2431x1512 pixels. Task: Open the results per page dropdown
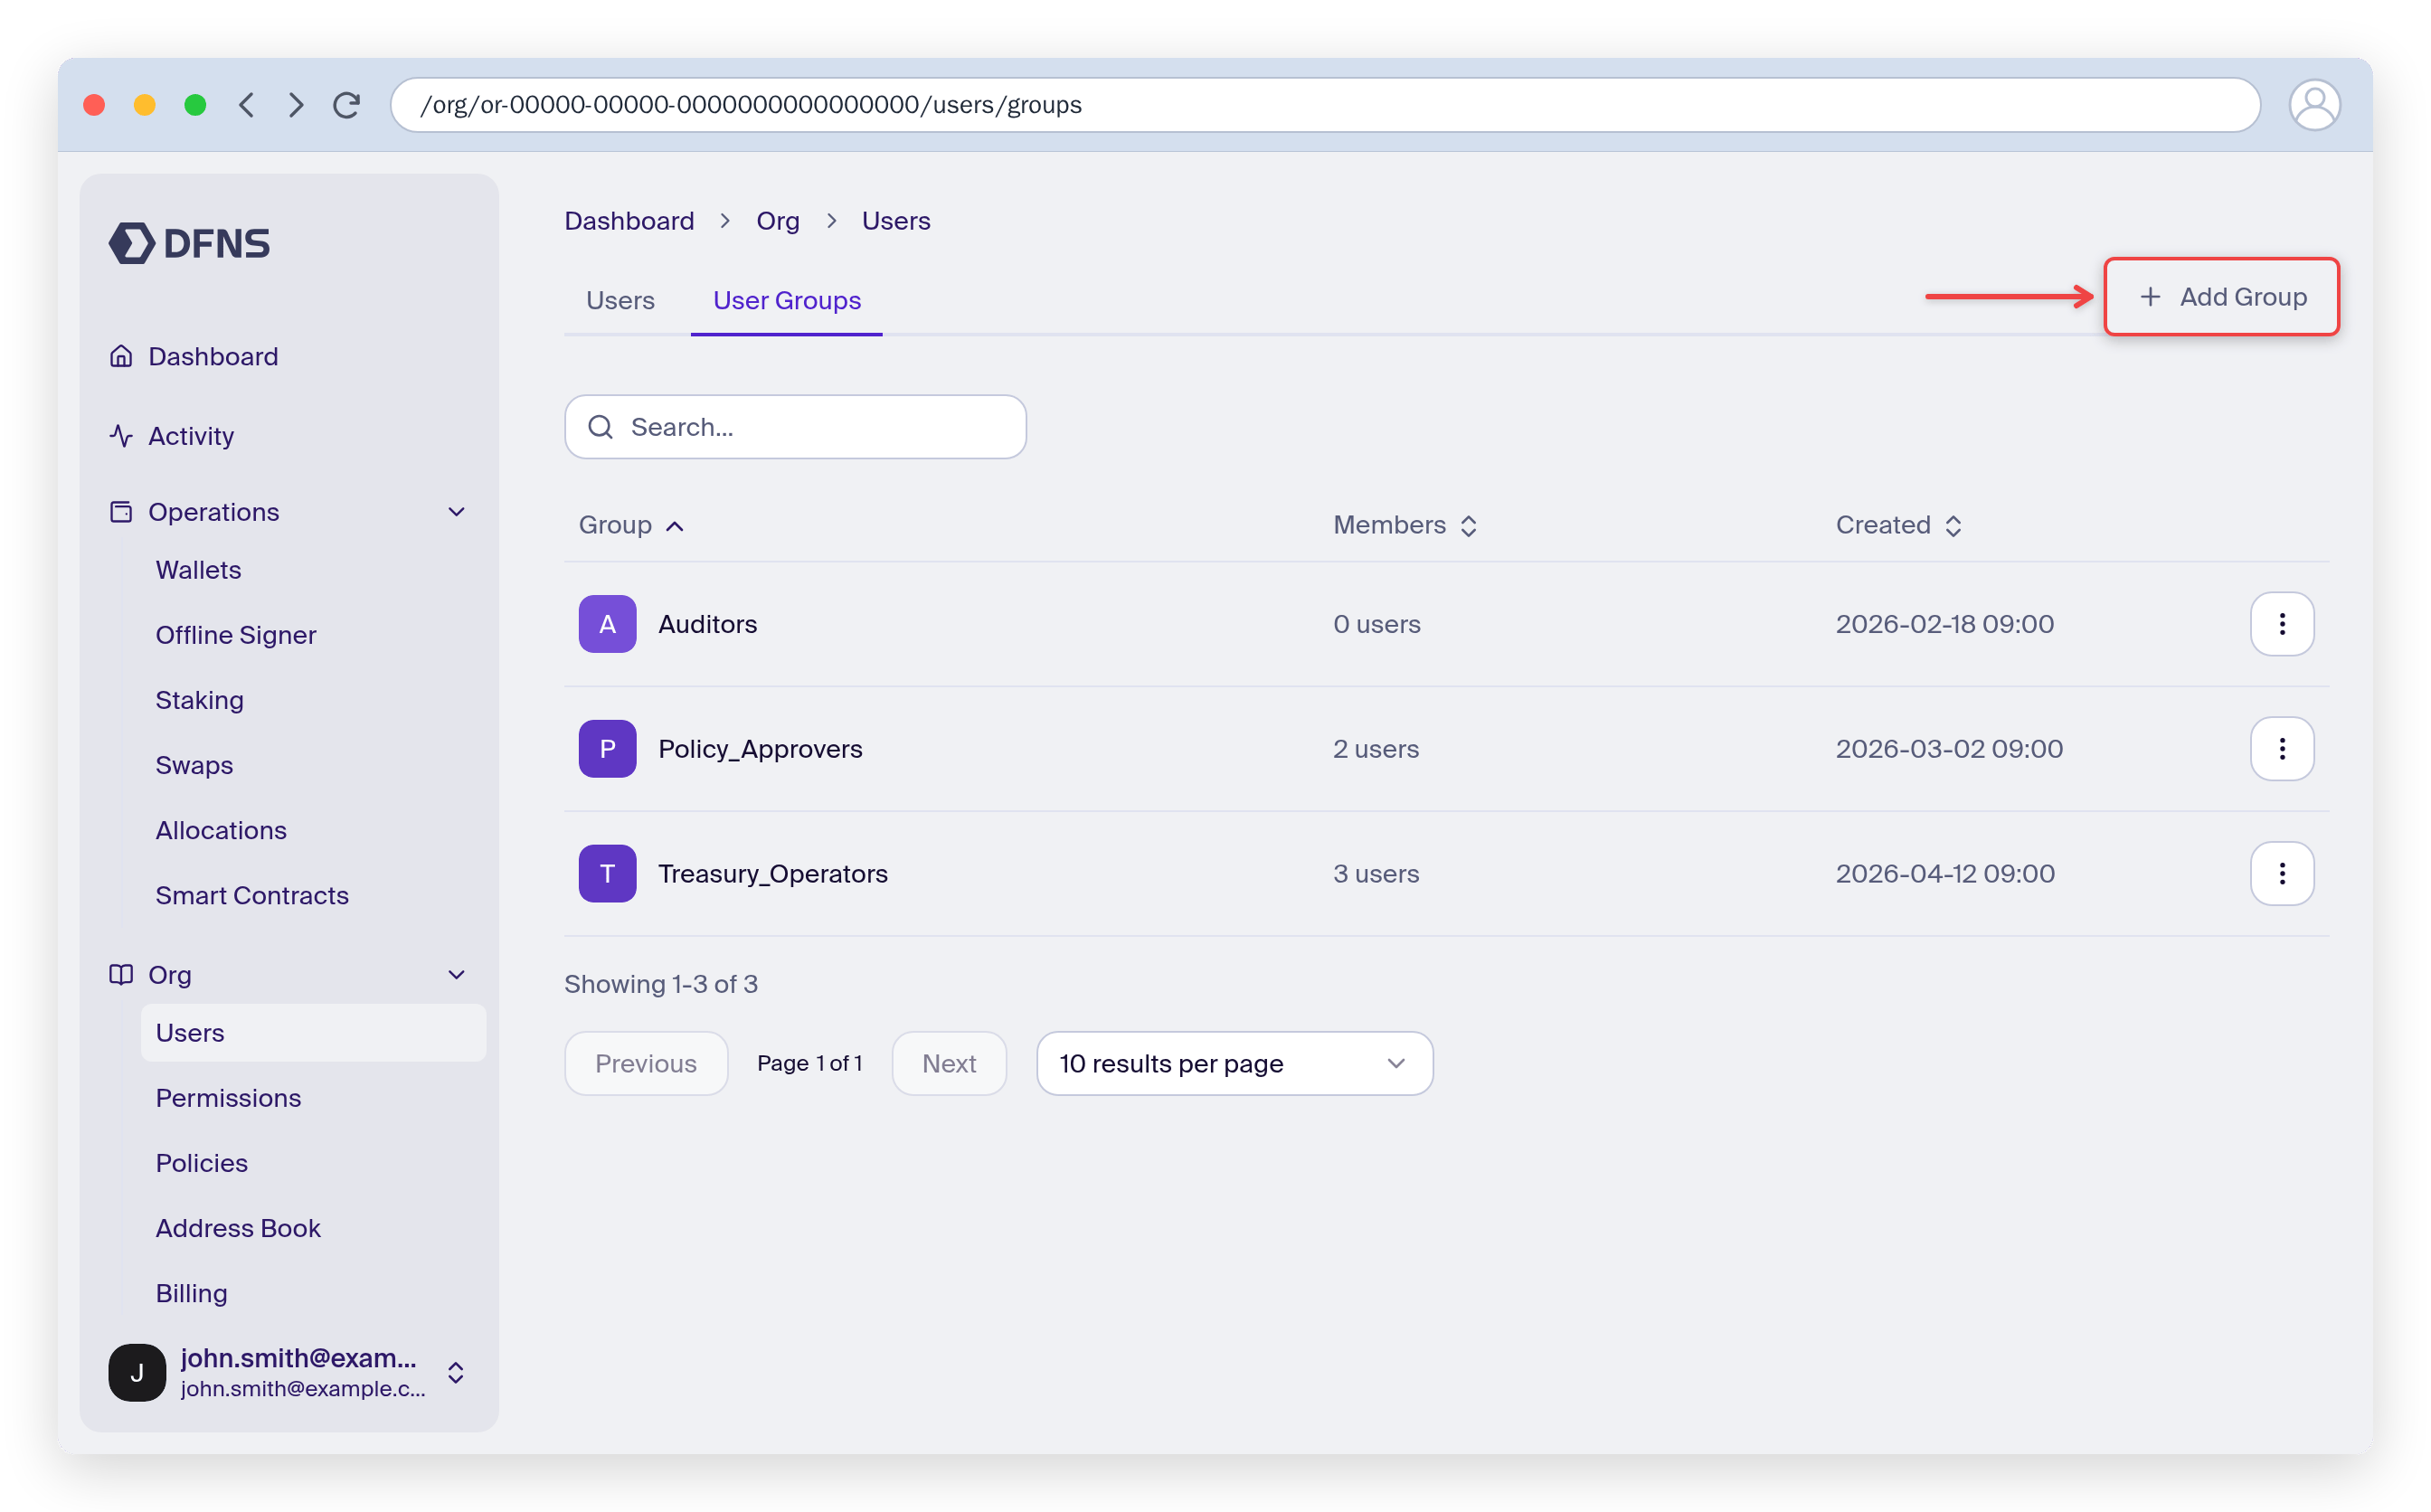pyautogui.click(x=1234, y=1063)
